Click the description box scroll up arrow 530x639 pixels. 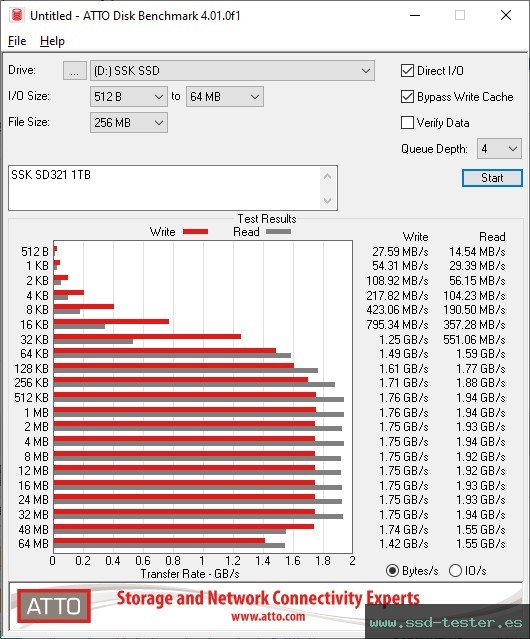[328, 177]
